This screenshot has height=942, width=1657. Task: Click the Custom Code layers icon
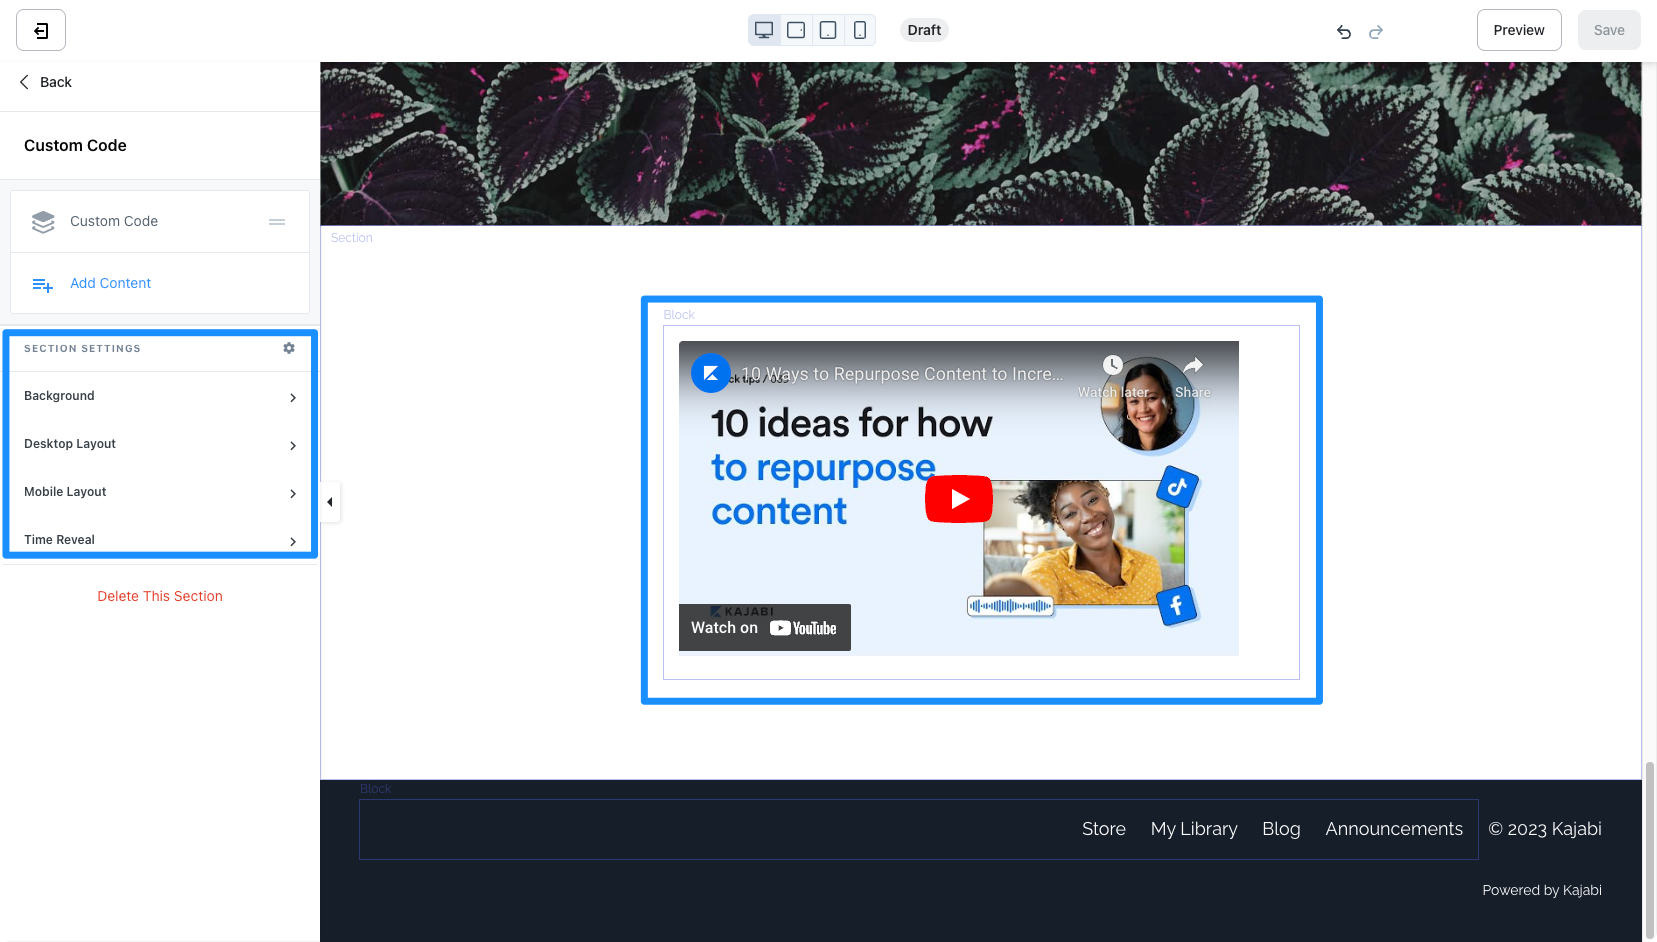tap(43, 222)
